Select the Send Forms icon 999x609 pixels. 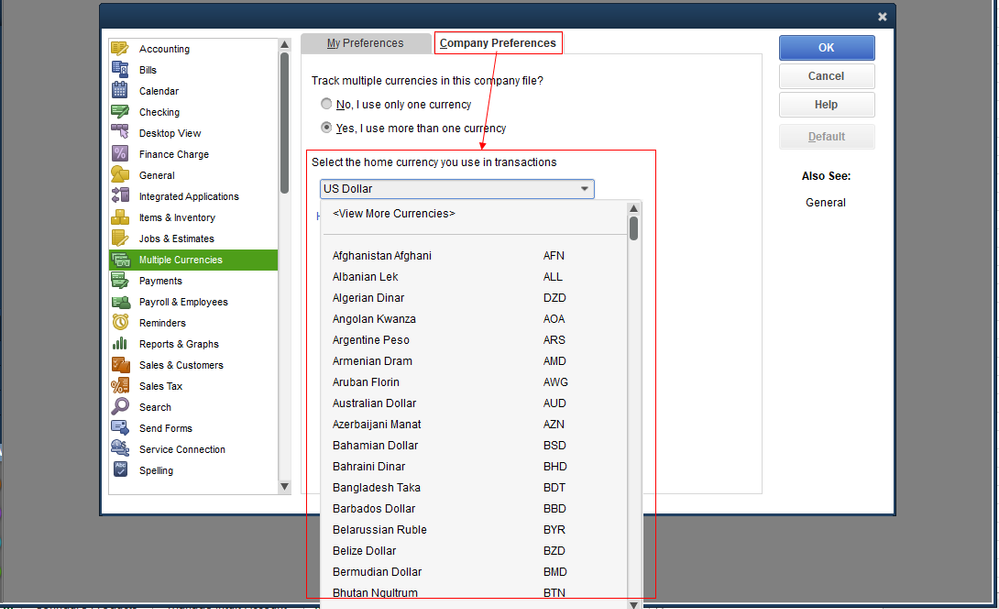click(x=120, y=427)
